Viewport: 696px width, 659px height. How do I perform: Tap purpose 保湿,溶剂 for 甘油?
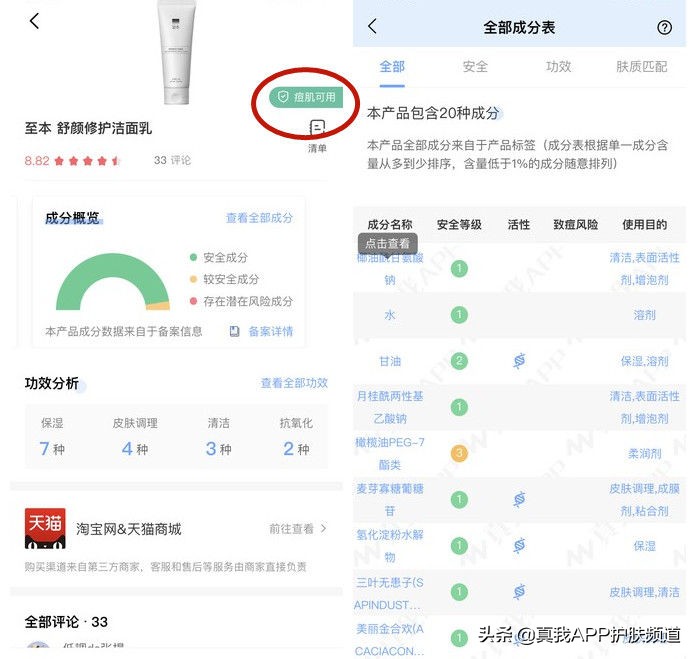coord(645,361)
